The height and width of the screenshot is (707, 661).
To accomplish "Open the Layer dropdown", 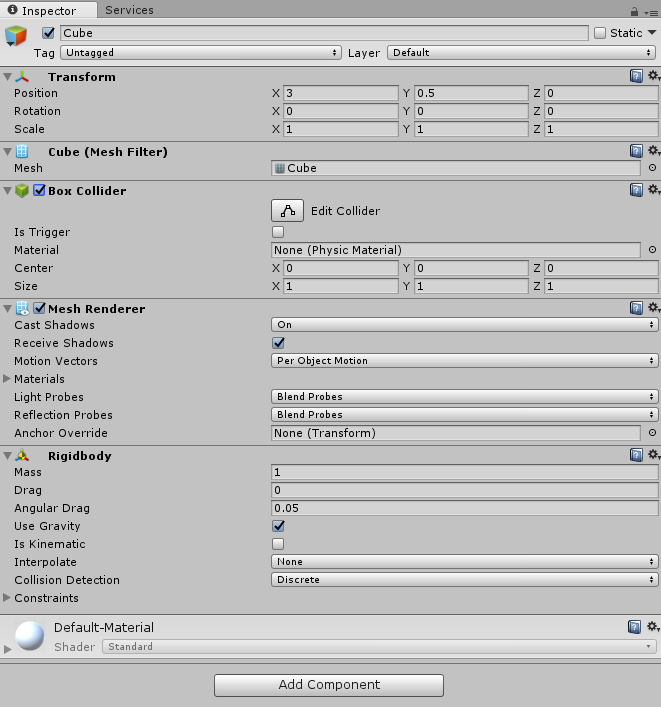I will click(x=521, y=52).
